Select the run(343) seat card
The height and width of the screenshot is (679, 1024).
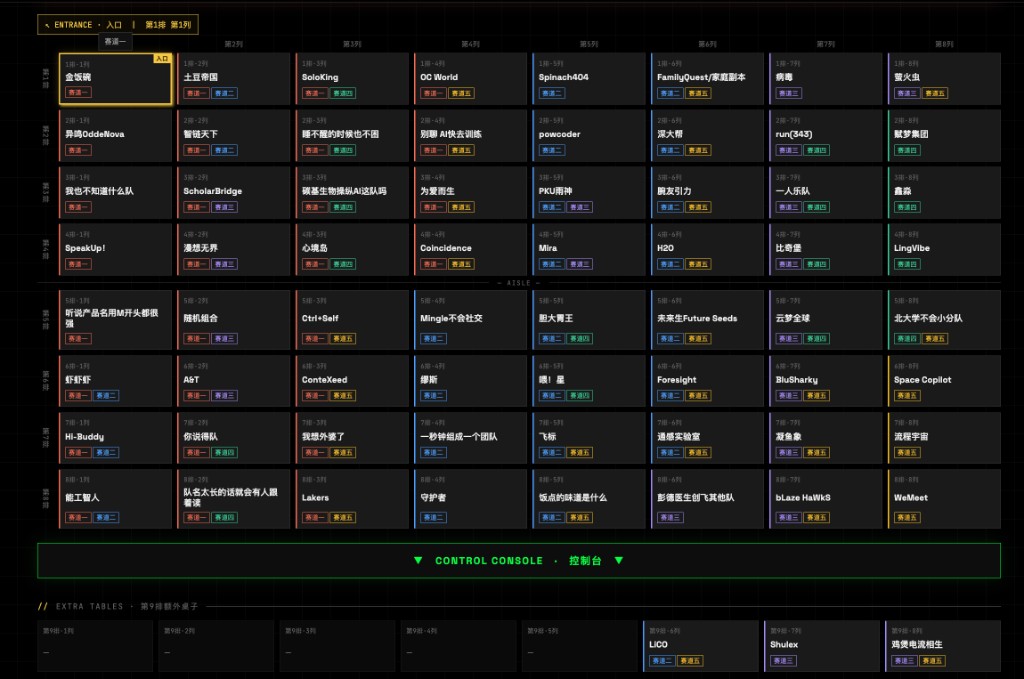pos(826,136)
